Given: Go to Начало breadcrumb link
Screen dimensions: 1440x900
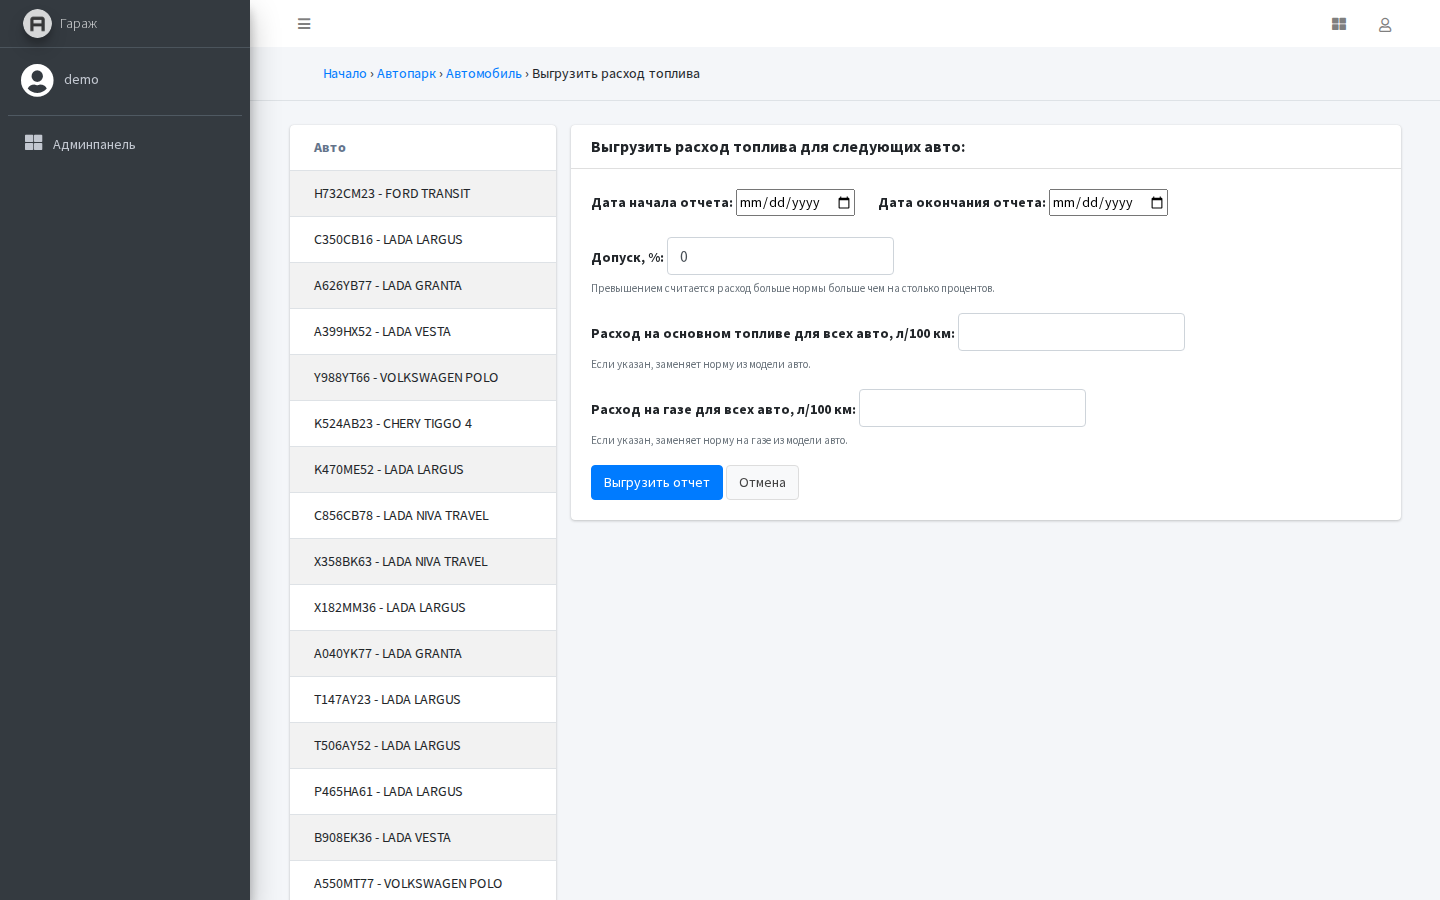Looking at the screenshot, I should (345, 74).
